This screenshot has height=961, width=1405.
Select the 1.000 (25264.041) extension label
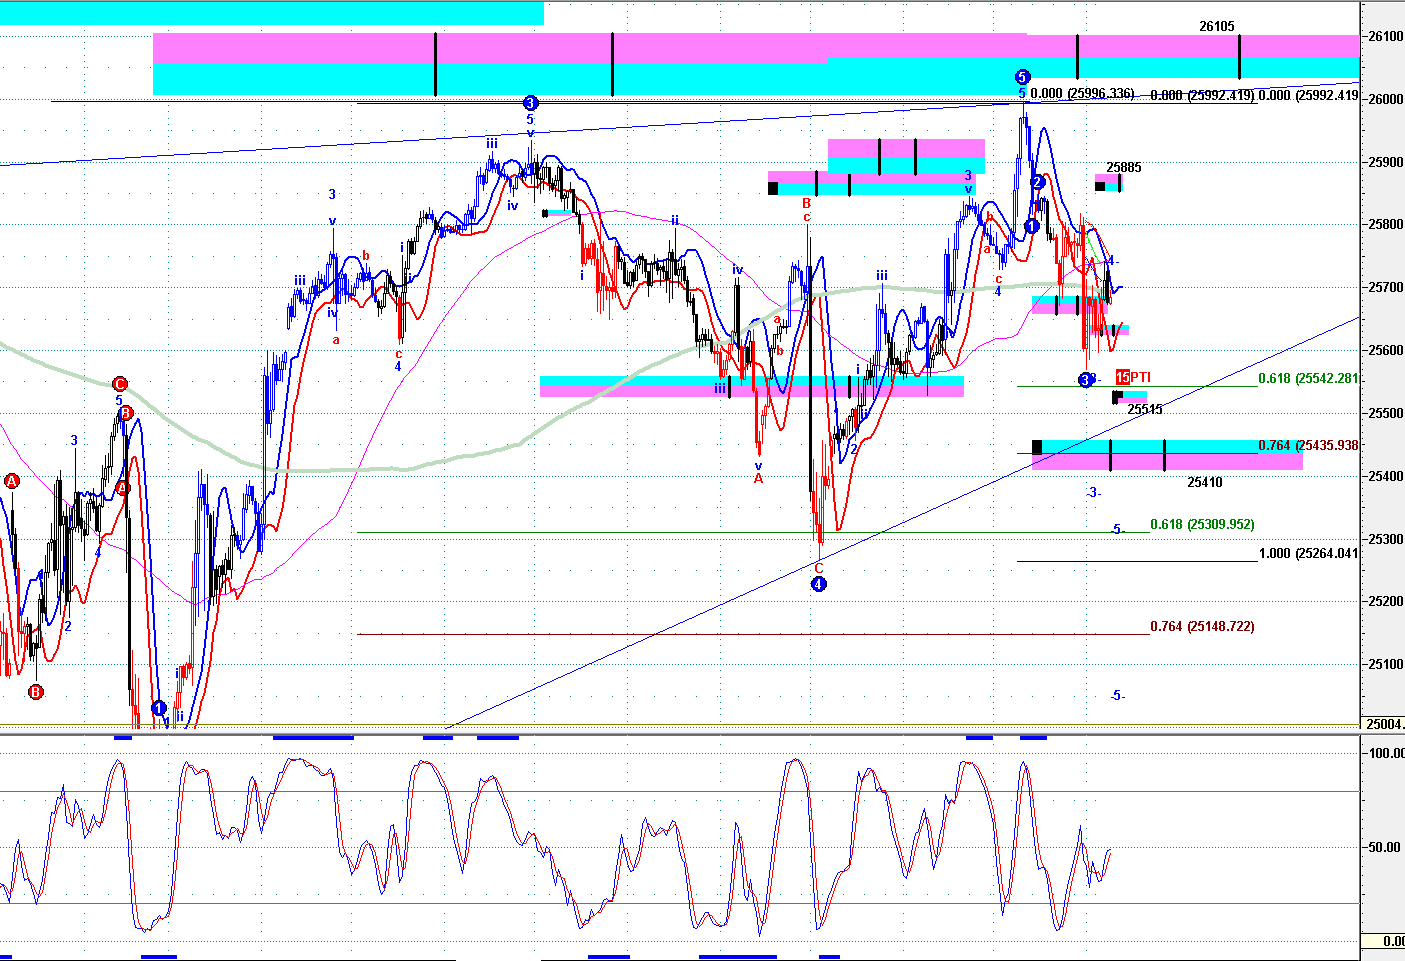[x=1308, y=553]
